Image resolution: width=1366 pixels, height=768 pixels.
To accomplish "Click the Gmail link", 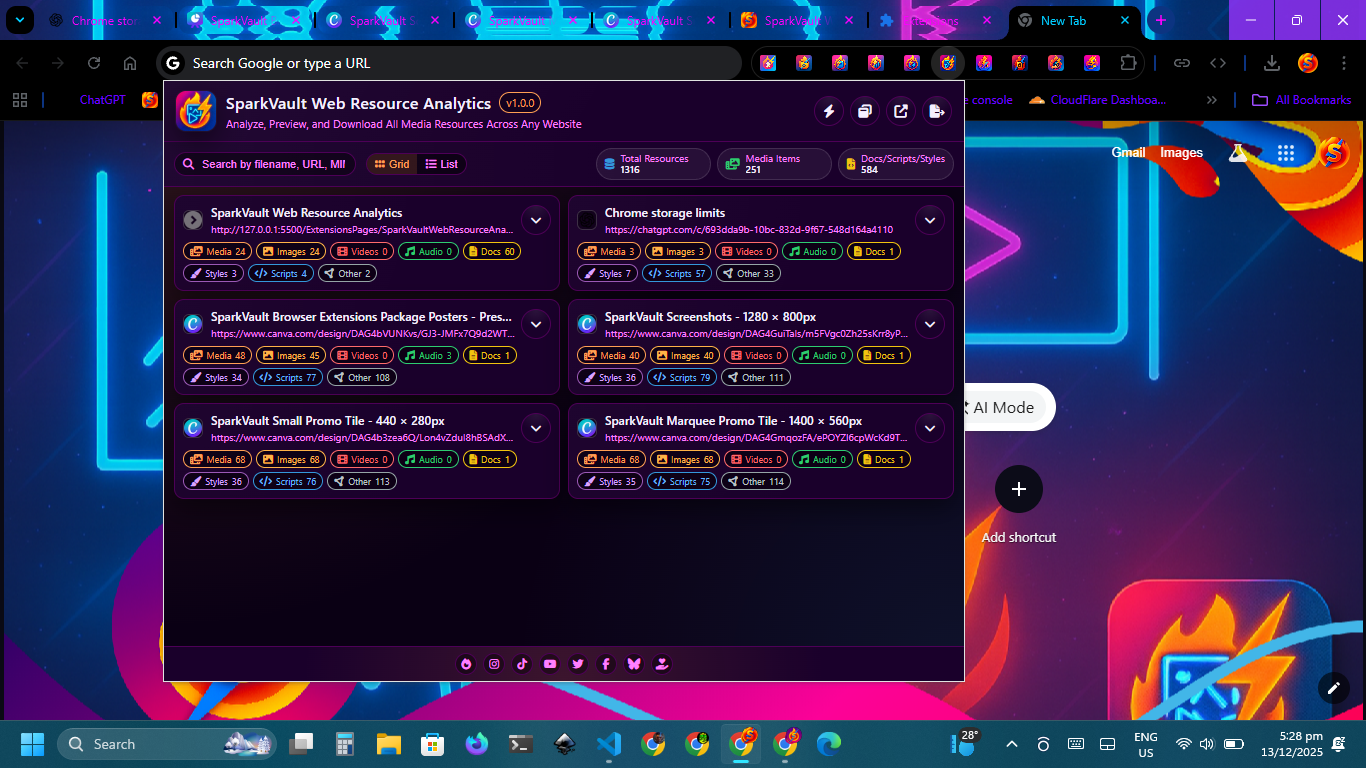I will [x=1128, y=153].
